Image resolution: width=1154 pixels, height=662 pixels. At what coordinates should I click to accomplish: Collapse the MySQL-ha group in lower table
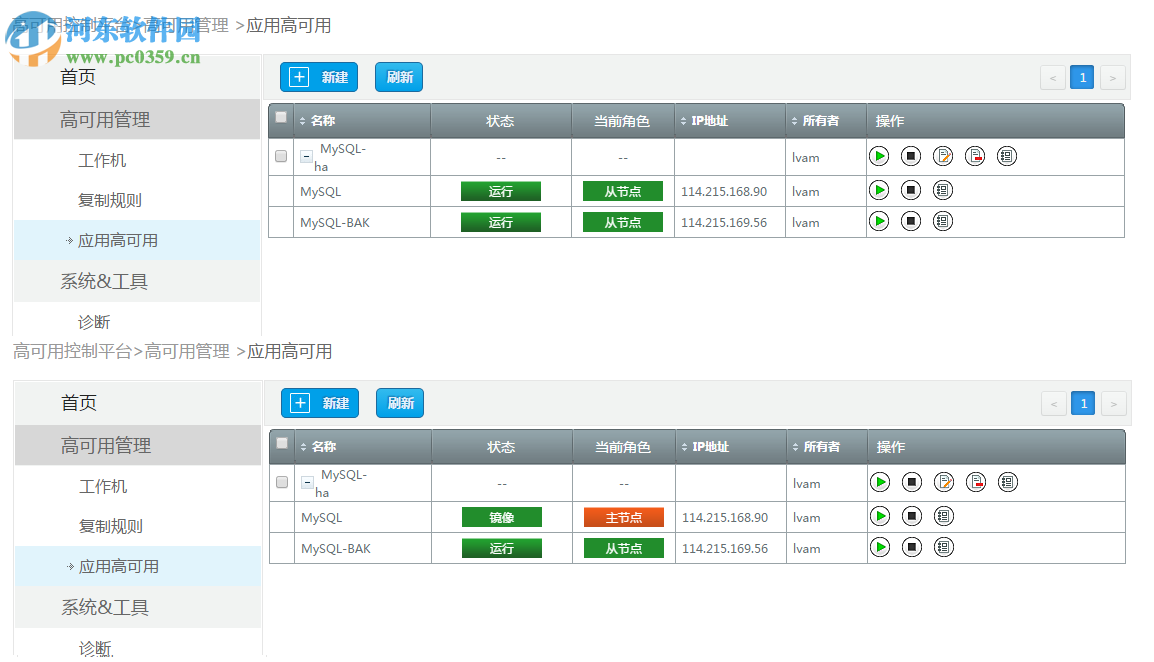pos(308,482)
